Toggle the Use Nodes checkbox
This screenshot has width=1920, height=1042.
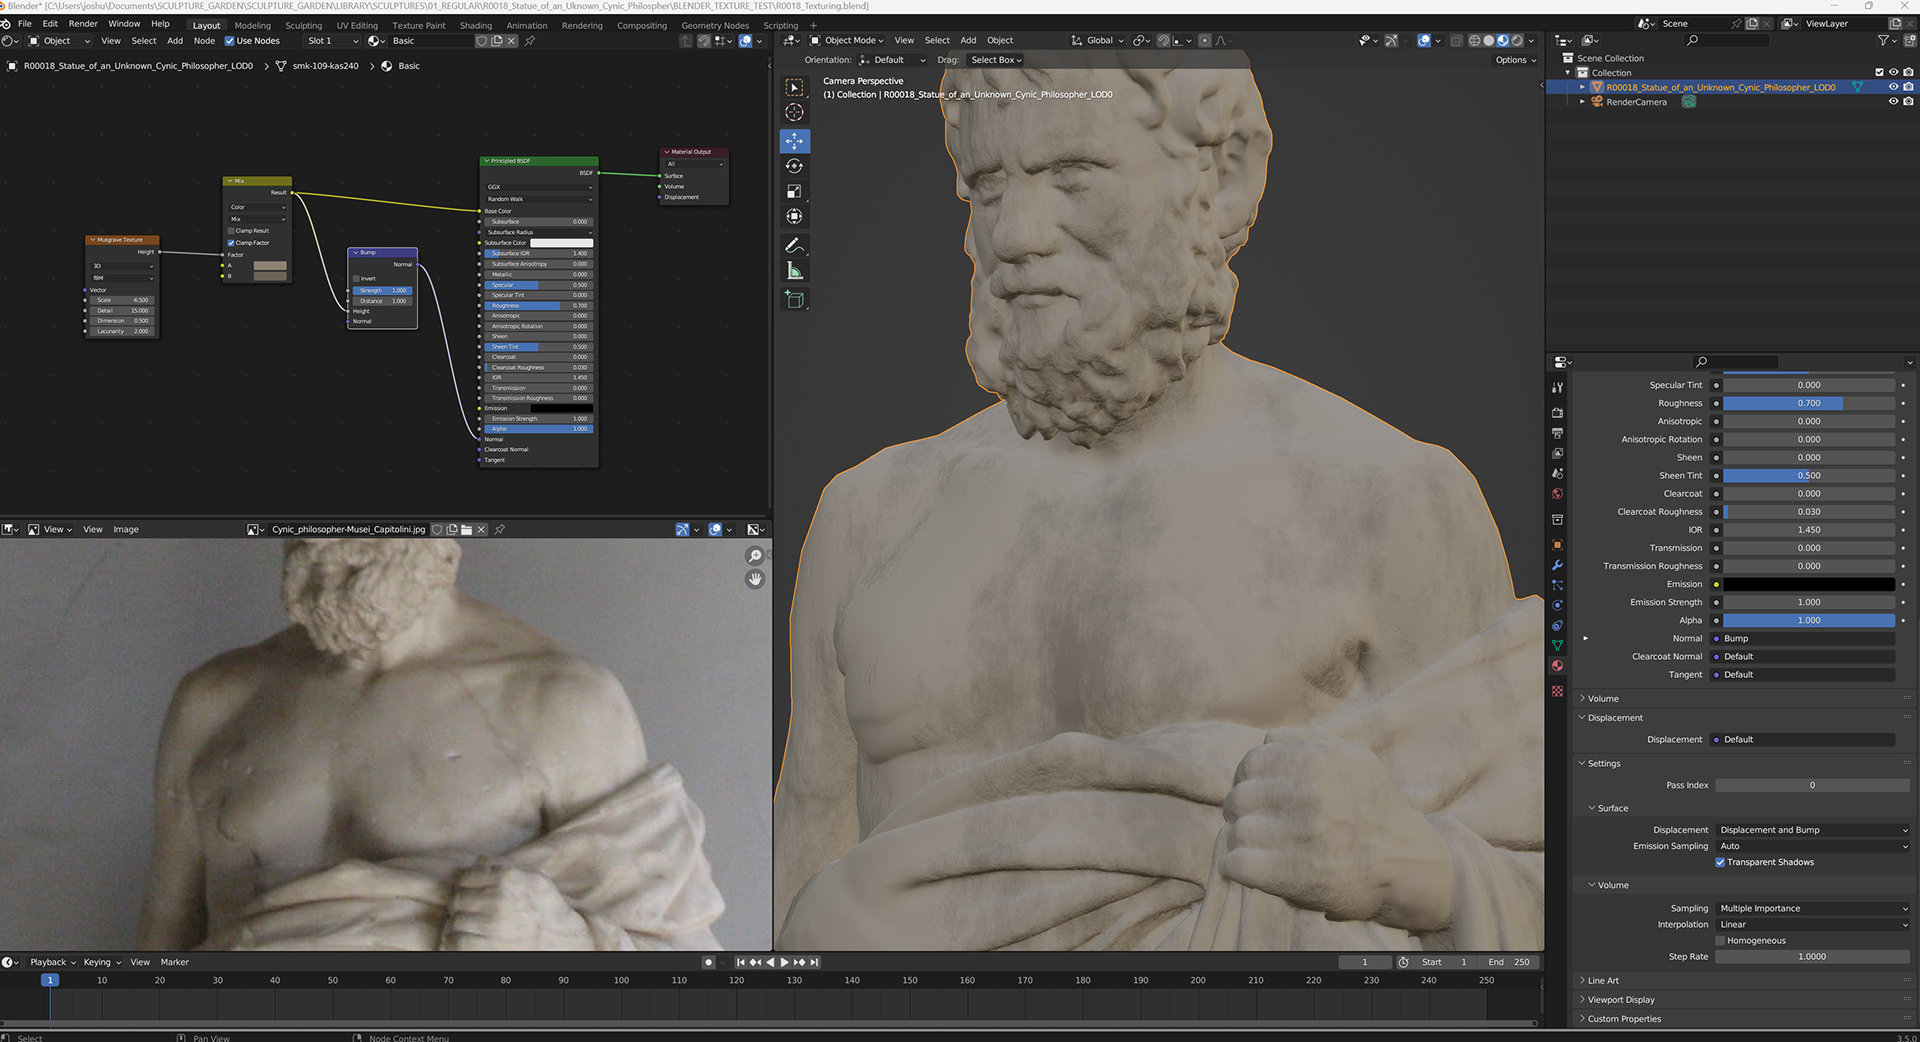coord(229,41)
